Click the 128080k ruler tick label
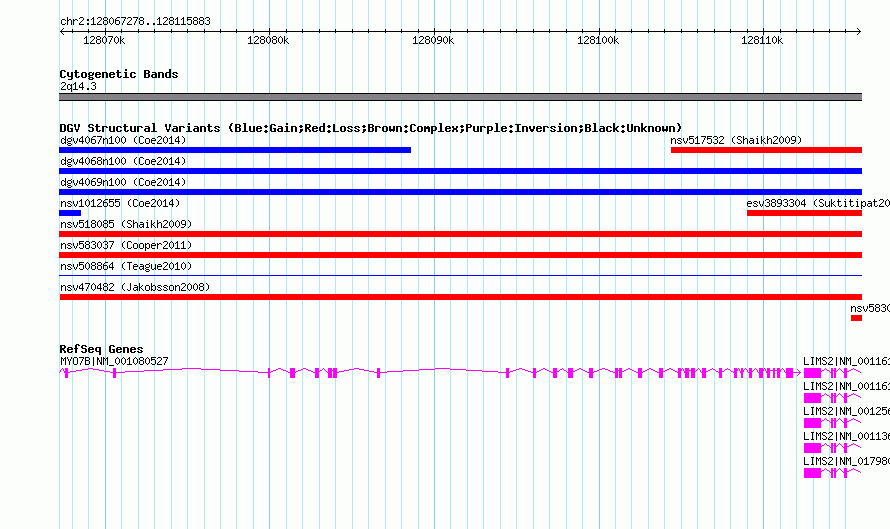 point(268,40)
